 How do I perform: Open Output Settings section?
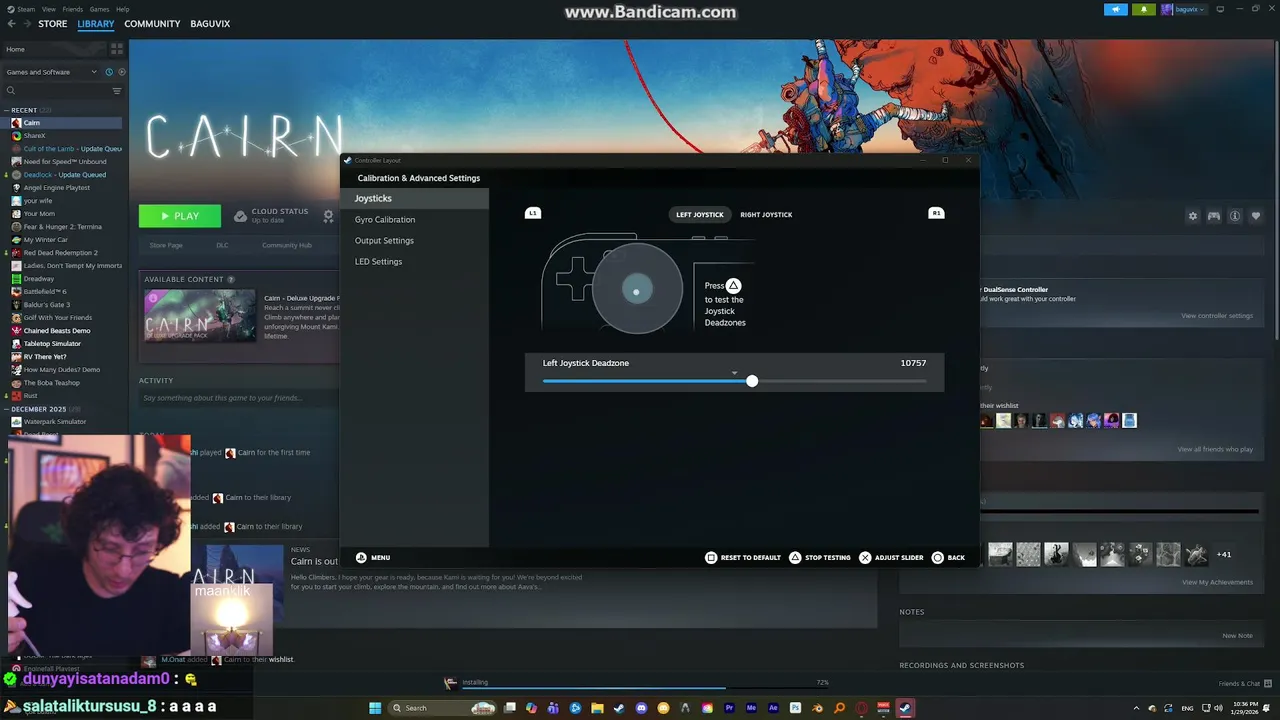pyautogui.click(x=414, y=240)
